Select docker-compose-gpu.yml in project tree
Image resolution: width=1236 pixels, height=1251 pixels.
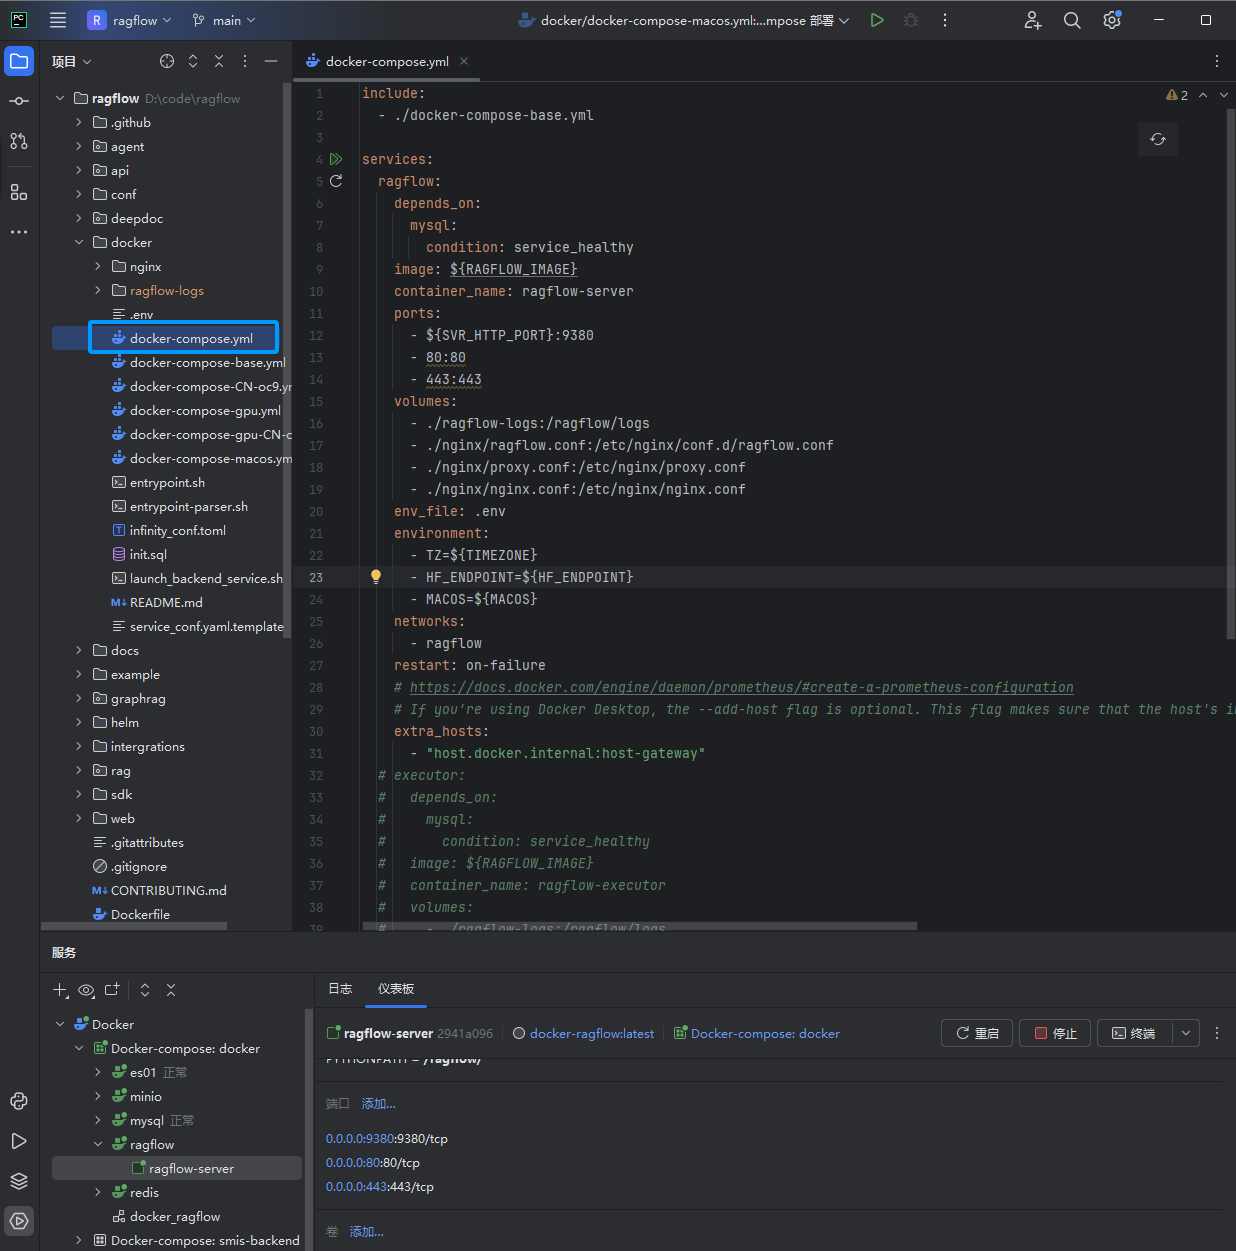tap(205, 411)
